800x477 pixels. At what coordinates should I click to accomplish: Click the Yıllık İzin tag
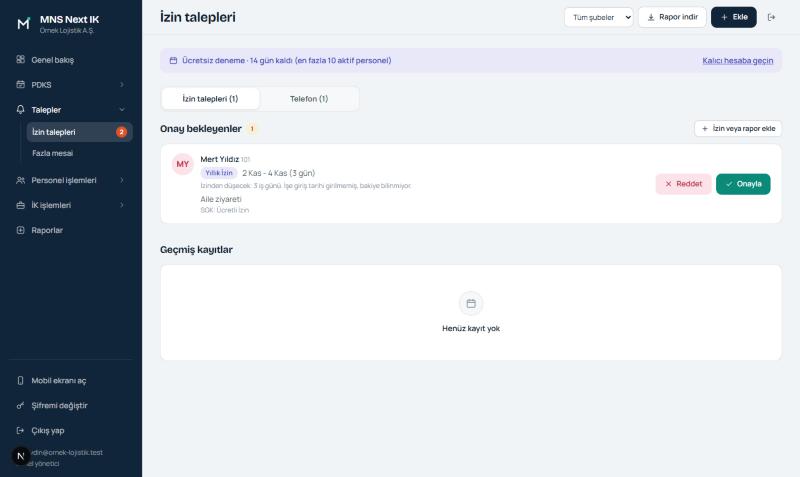[x=219, y=173]
